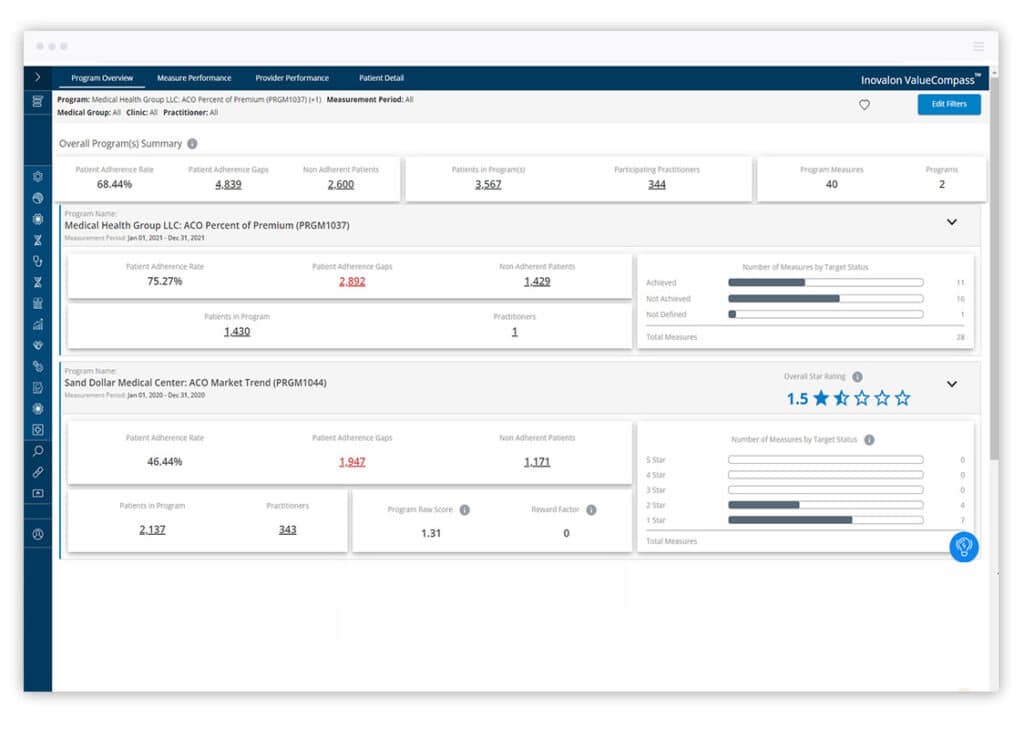Open Non Adherent Patients 1,171 link
This screenshot has width=1024, height=729.
[537, 462]
